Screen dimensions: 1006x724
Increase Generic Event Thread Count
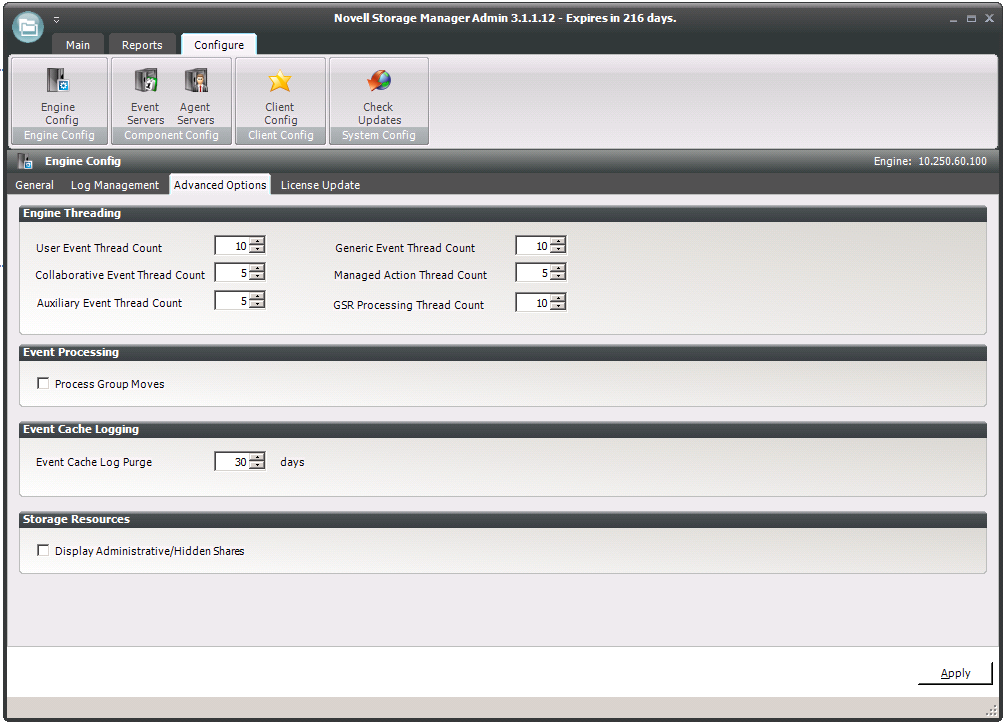[558, 241]
